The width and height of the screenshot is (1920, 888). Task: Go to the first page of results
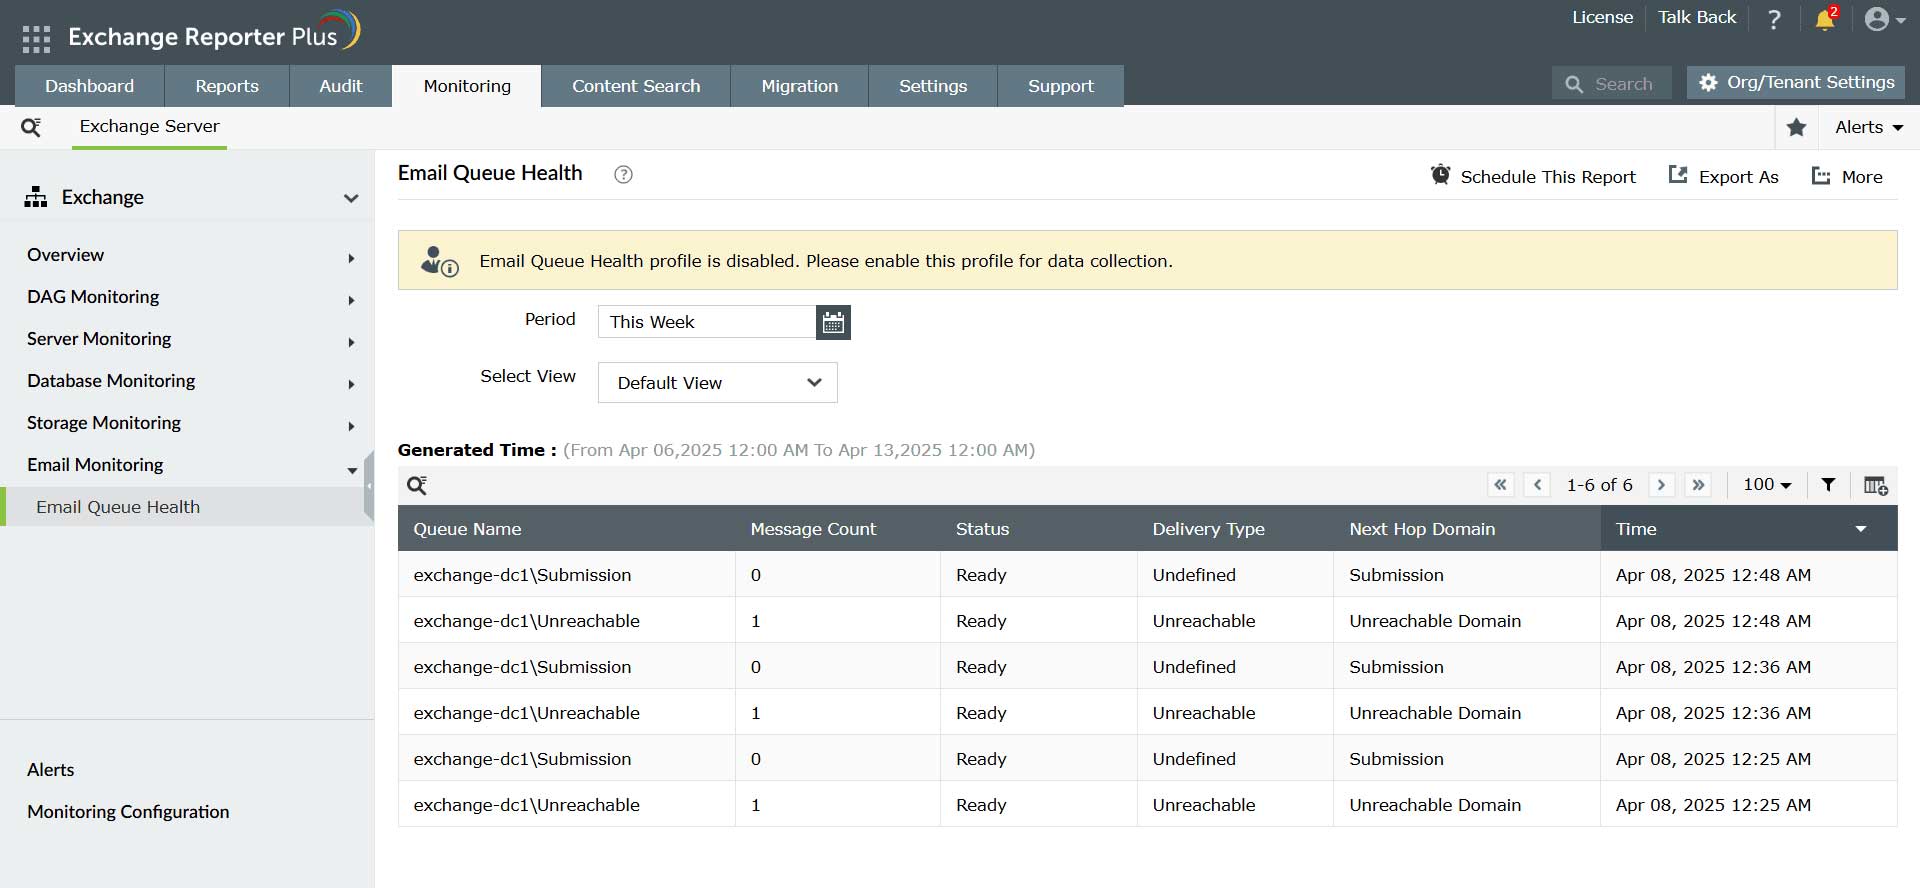coord(1500,485)
